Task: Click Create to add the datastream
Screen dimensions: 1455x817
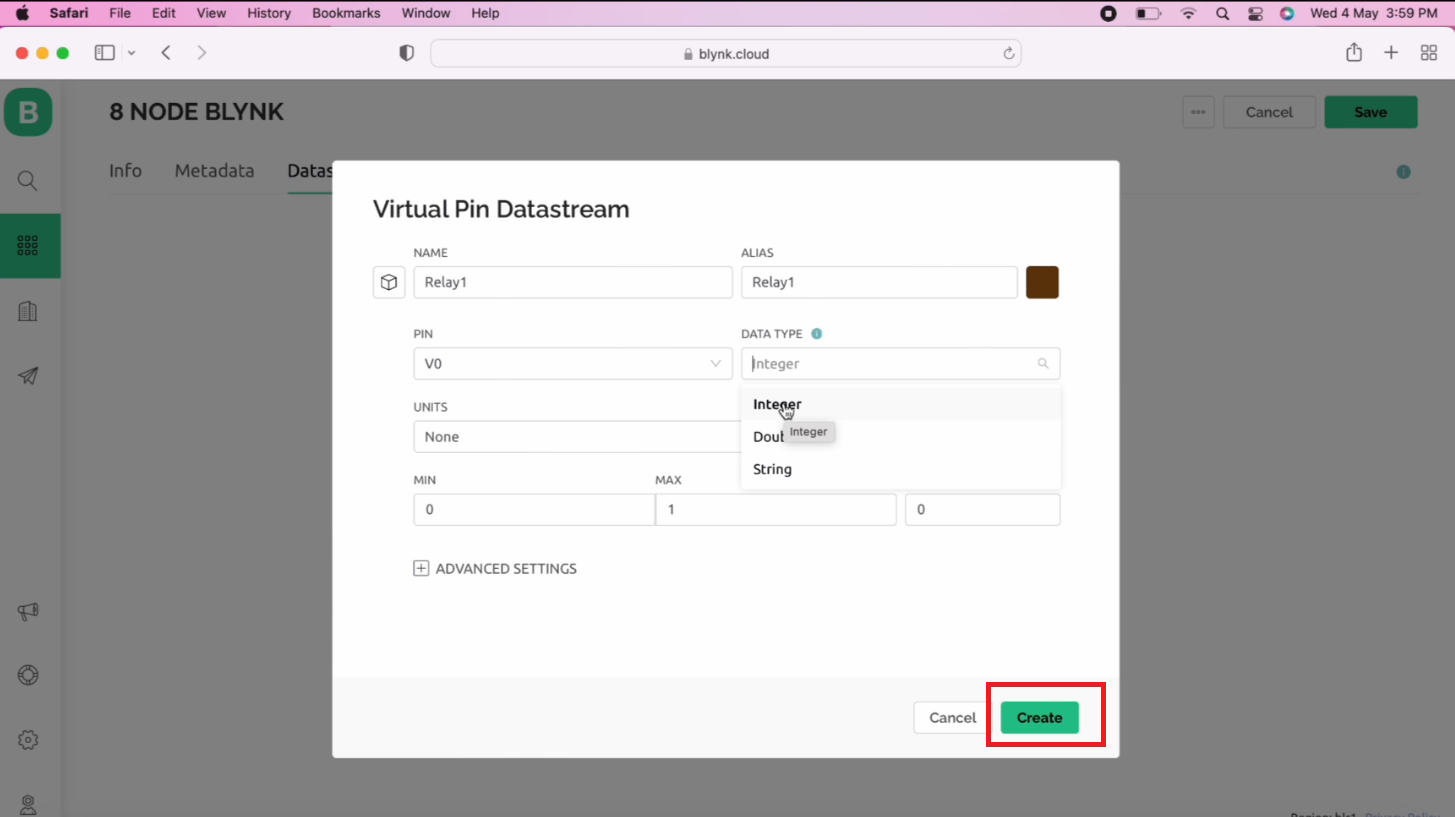Action: point(1039,718)
